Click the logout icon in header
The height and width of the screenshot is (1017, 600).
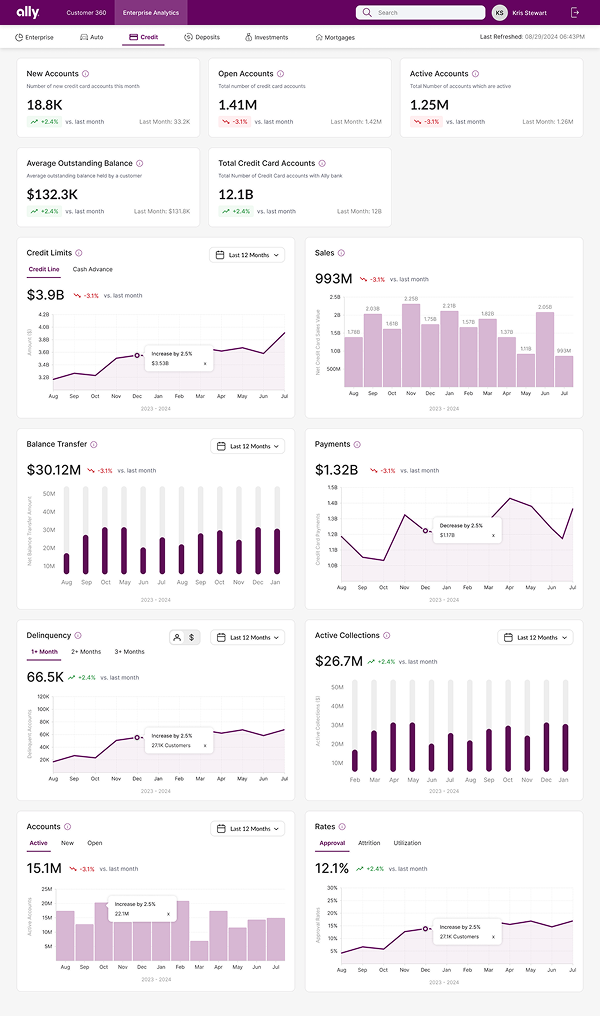tap(575, 12)
